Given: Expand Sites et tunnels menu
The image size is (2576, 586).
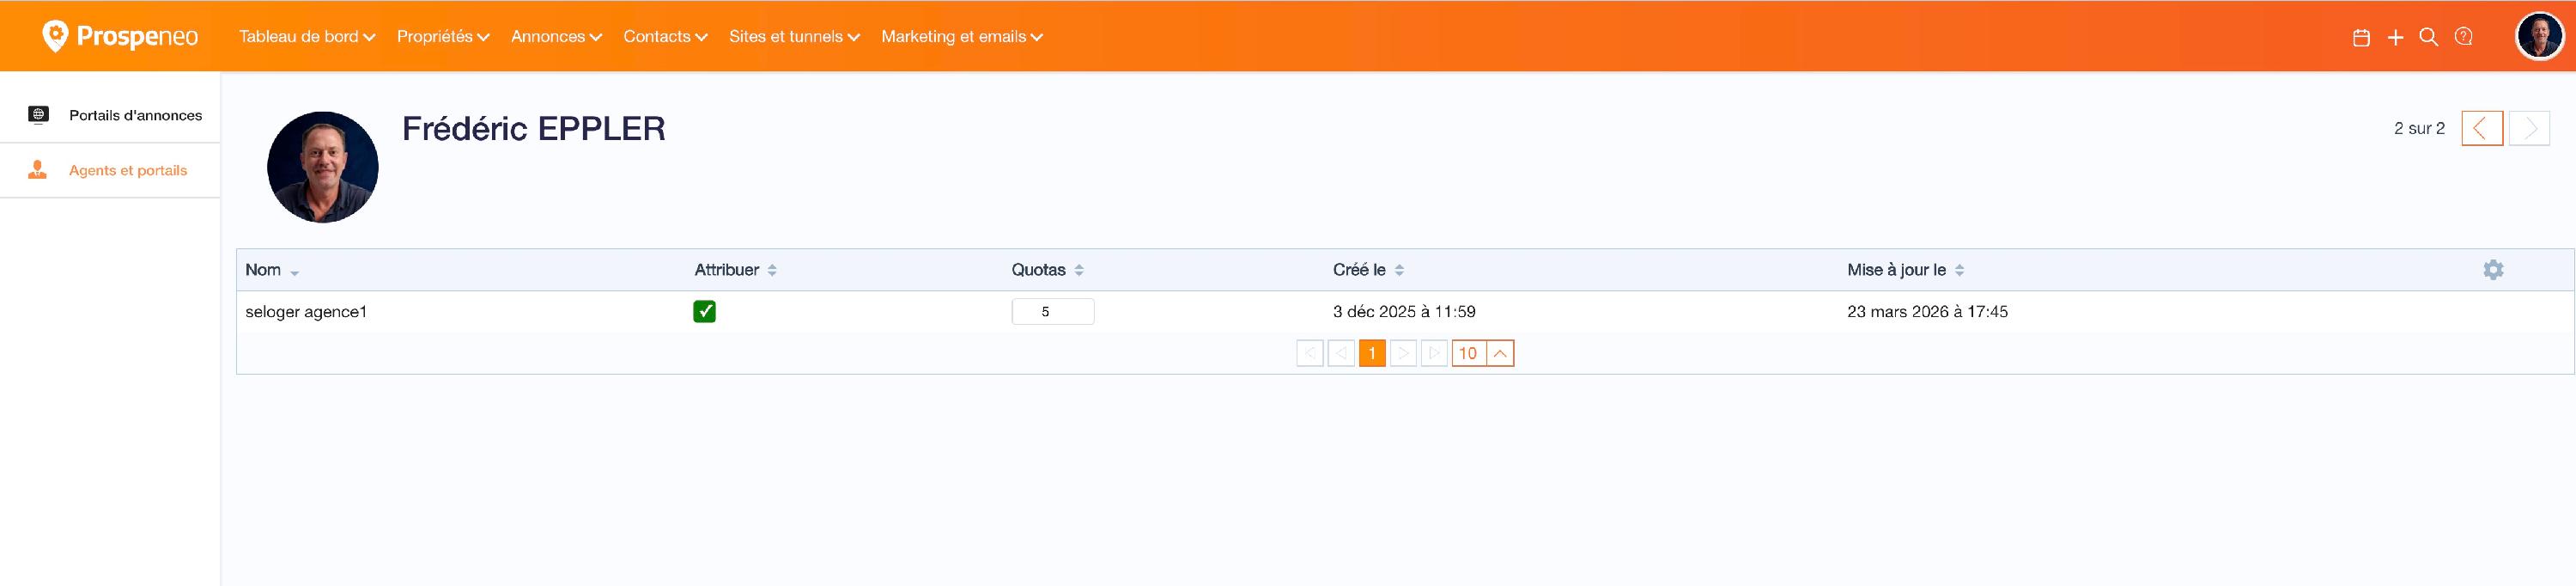Looking at the screenshot, I should tap(794, 37).
